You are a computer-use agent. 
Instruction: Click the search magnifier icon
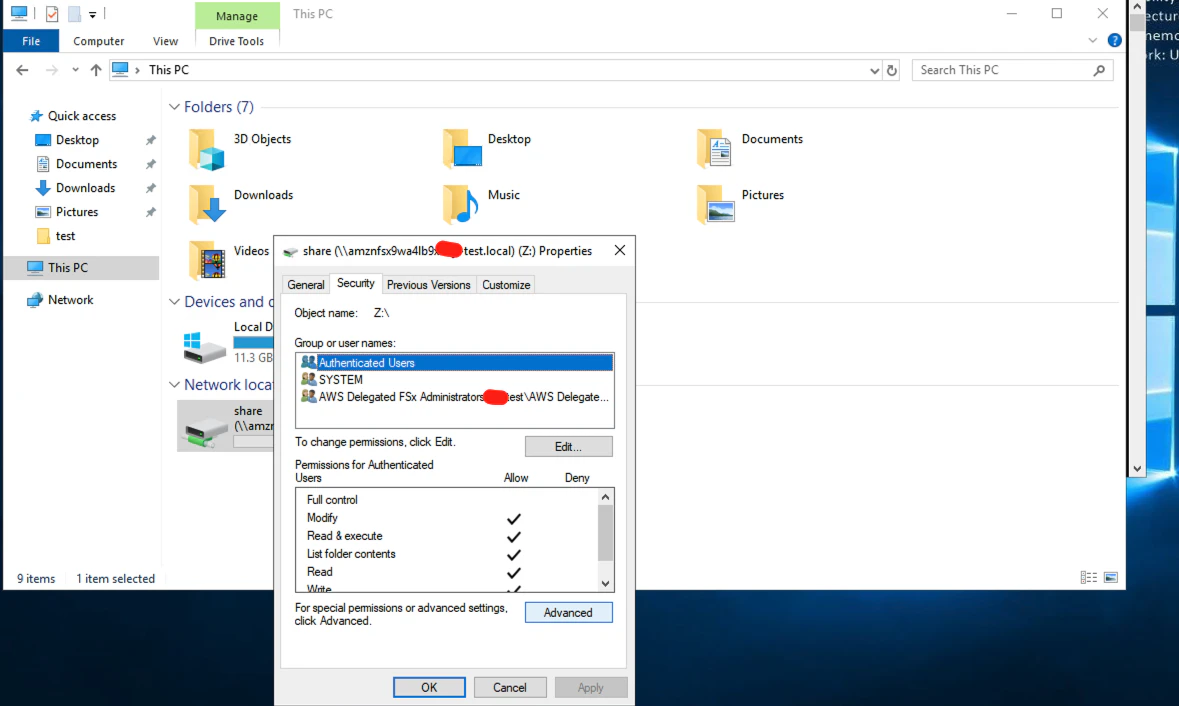click(1099, 70)
